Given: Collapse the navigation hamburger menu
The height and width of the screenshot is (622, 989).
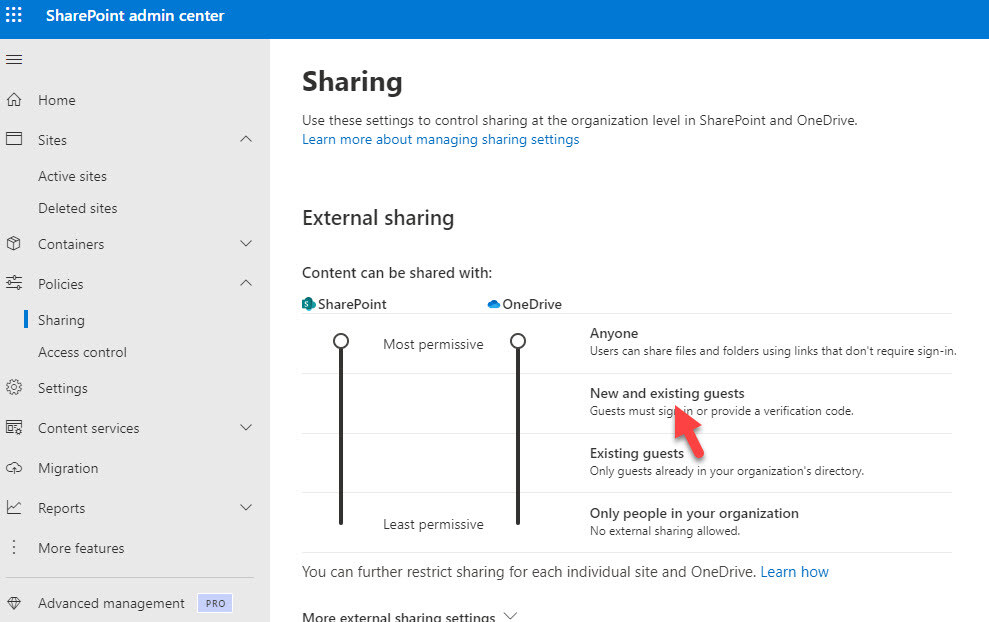Looking at the screenshot, I should 14,60.
